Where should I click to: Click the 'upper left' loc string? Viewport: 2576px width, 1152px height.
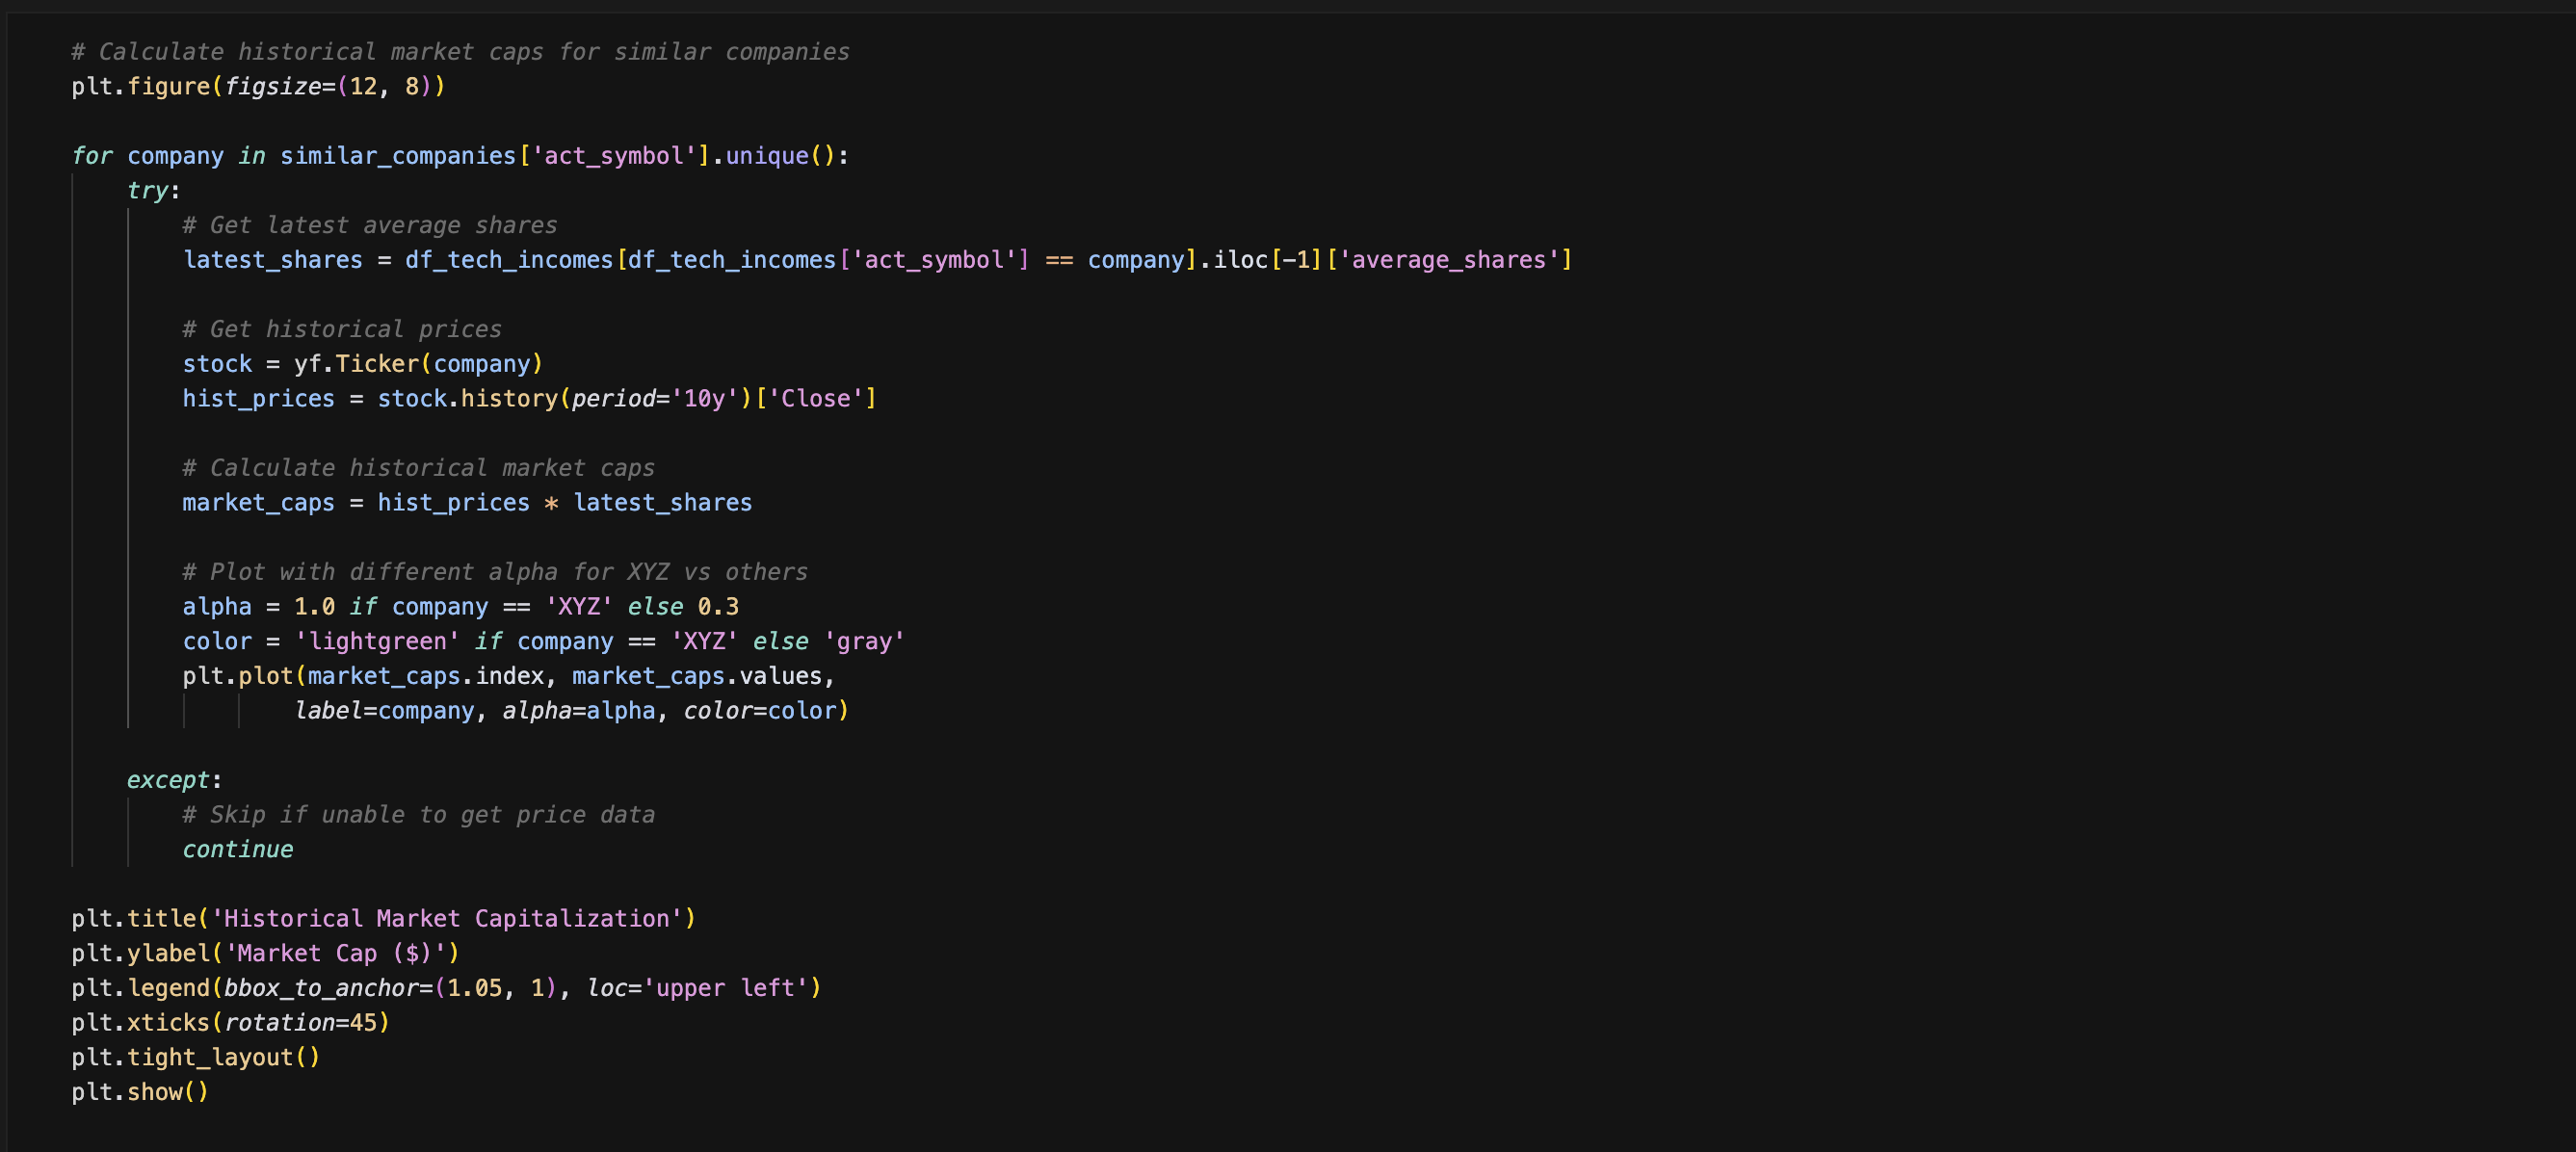[725, 988]
